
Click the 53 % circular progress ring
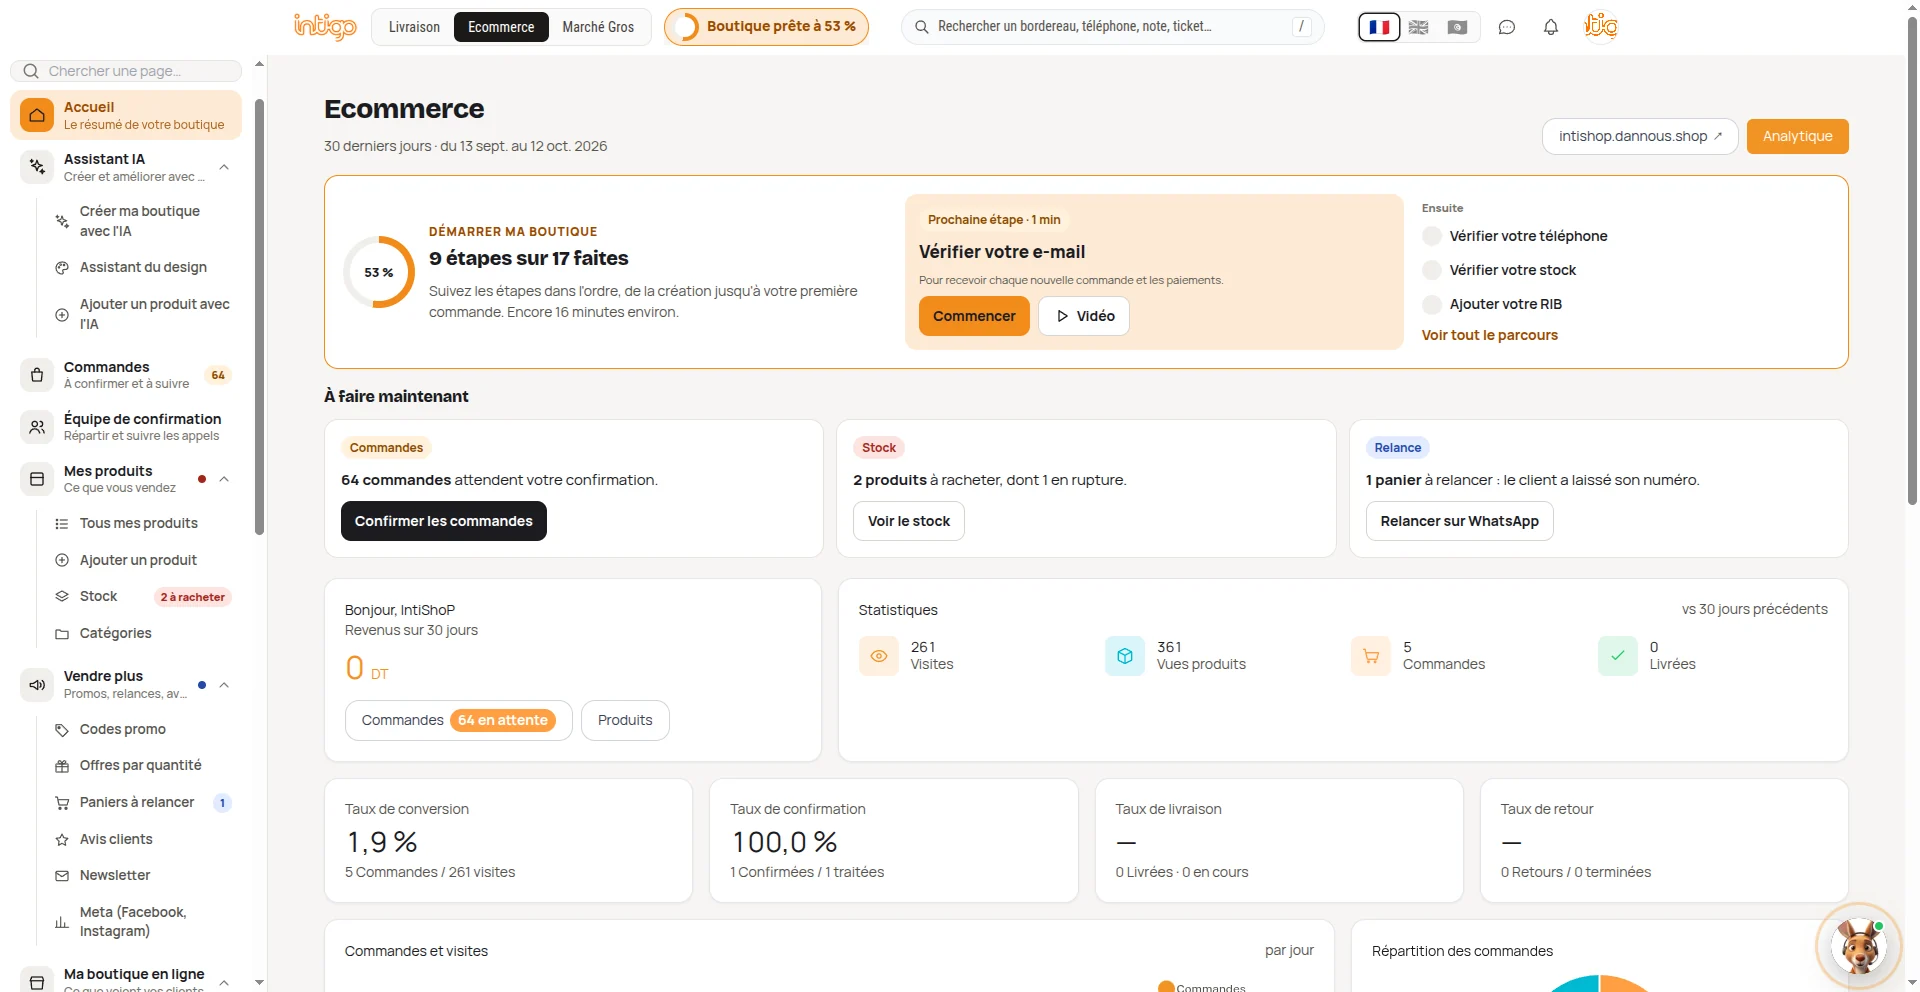click(379, 272)
